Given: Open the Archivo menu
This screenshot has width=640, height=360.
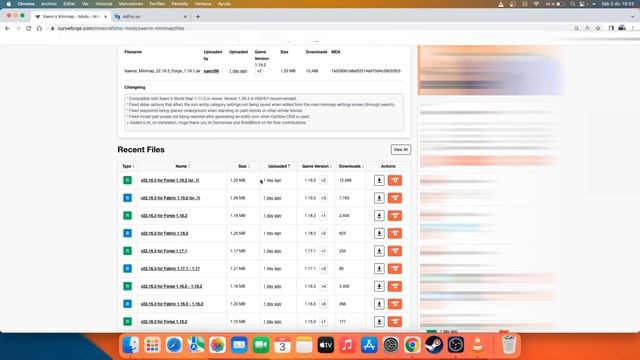Looking at the screenshot, I should click(49, 4).
